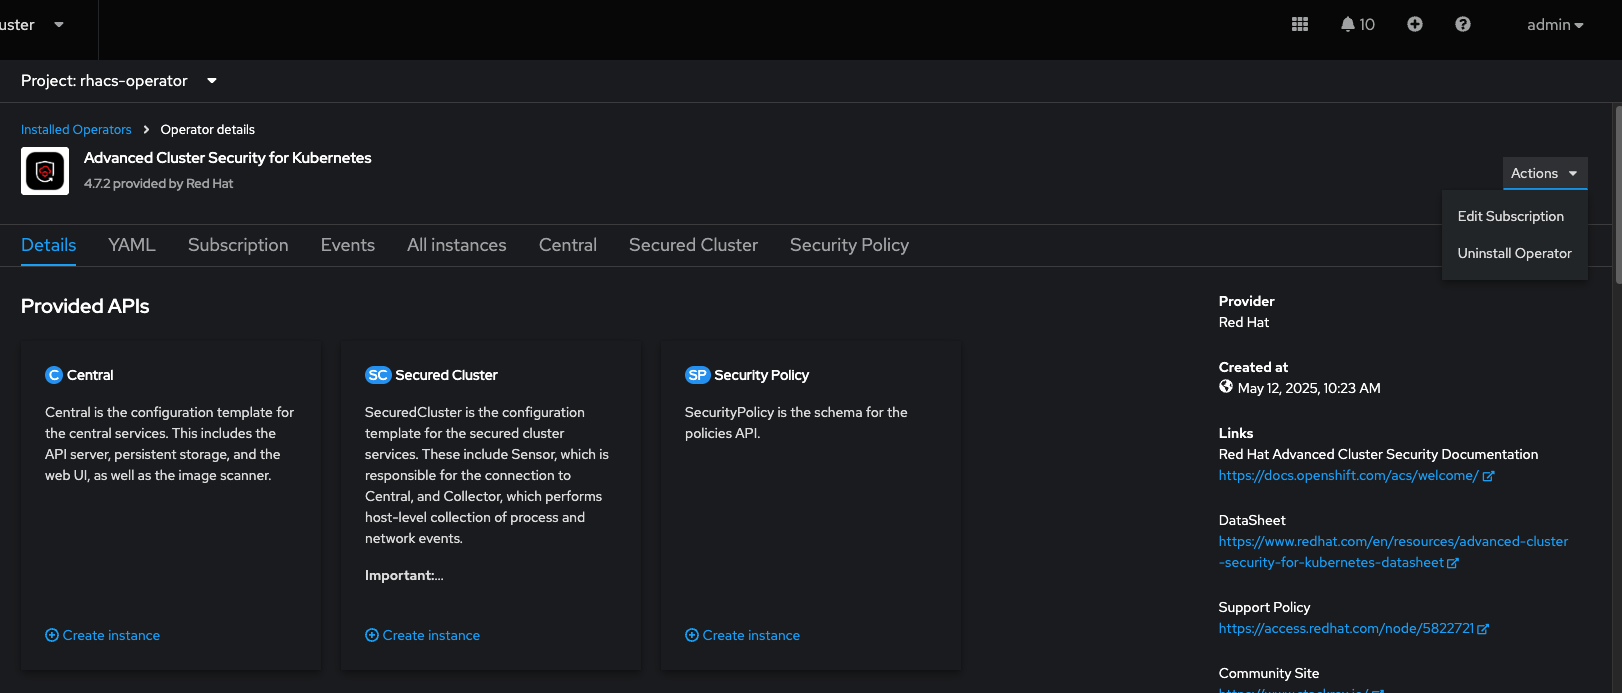
Task: Click the Security Policy card title
Action: (761, 375)
